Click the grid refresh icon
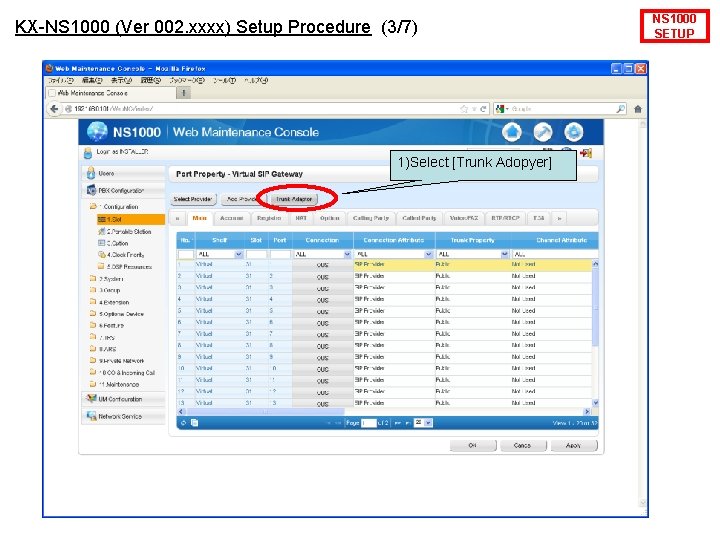The image size is (720, 540). pyautogui.click(x=183, y=423)
